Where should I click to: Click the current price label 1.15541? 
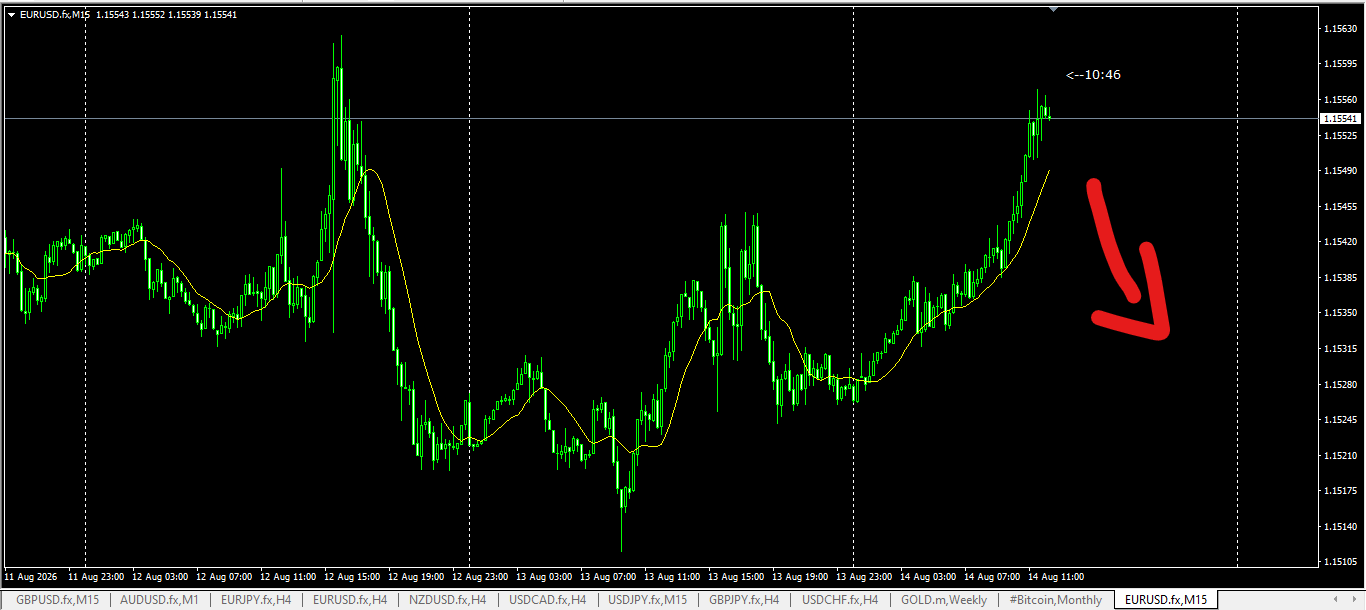click(x=1339, y=118)
